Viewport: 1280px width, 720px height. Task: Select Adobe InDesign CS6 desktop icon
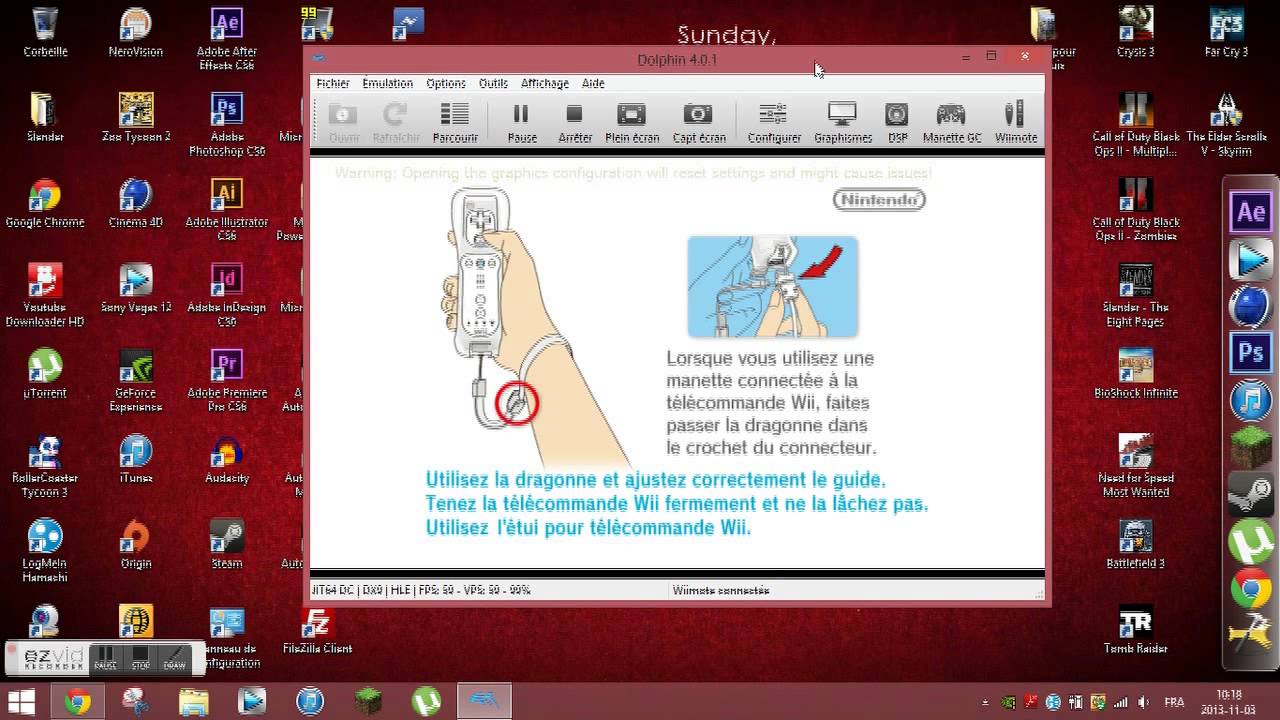click(x=227, y=295)
